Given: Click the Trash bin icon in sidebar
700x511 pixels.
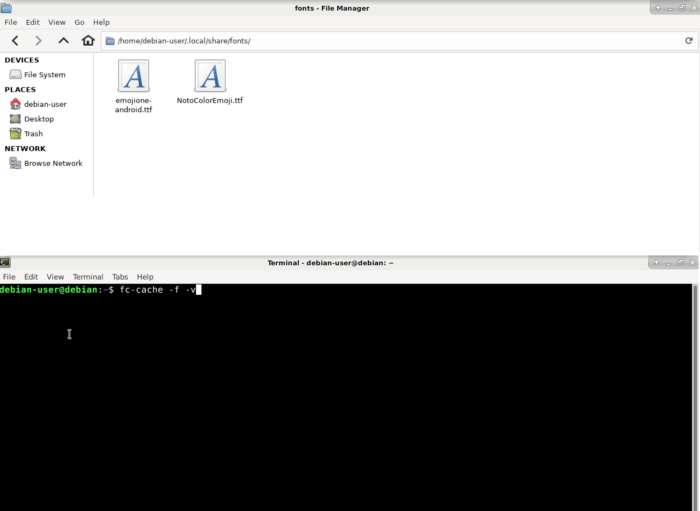Looking at the screenshot, I should pyautogui.click(x=15, y=133).
